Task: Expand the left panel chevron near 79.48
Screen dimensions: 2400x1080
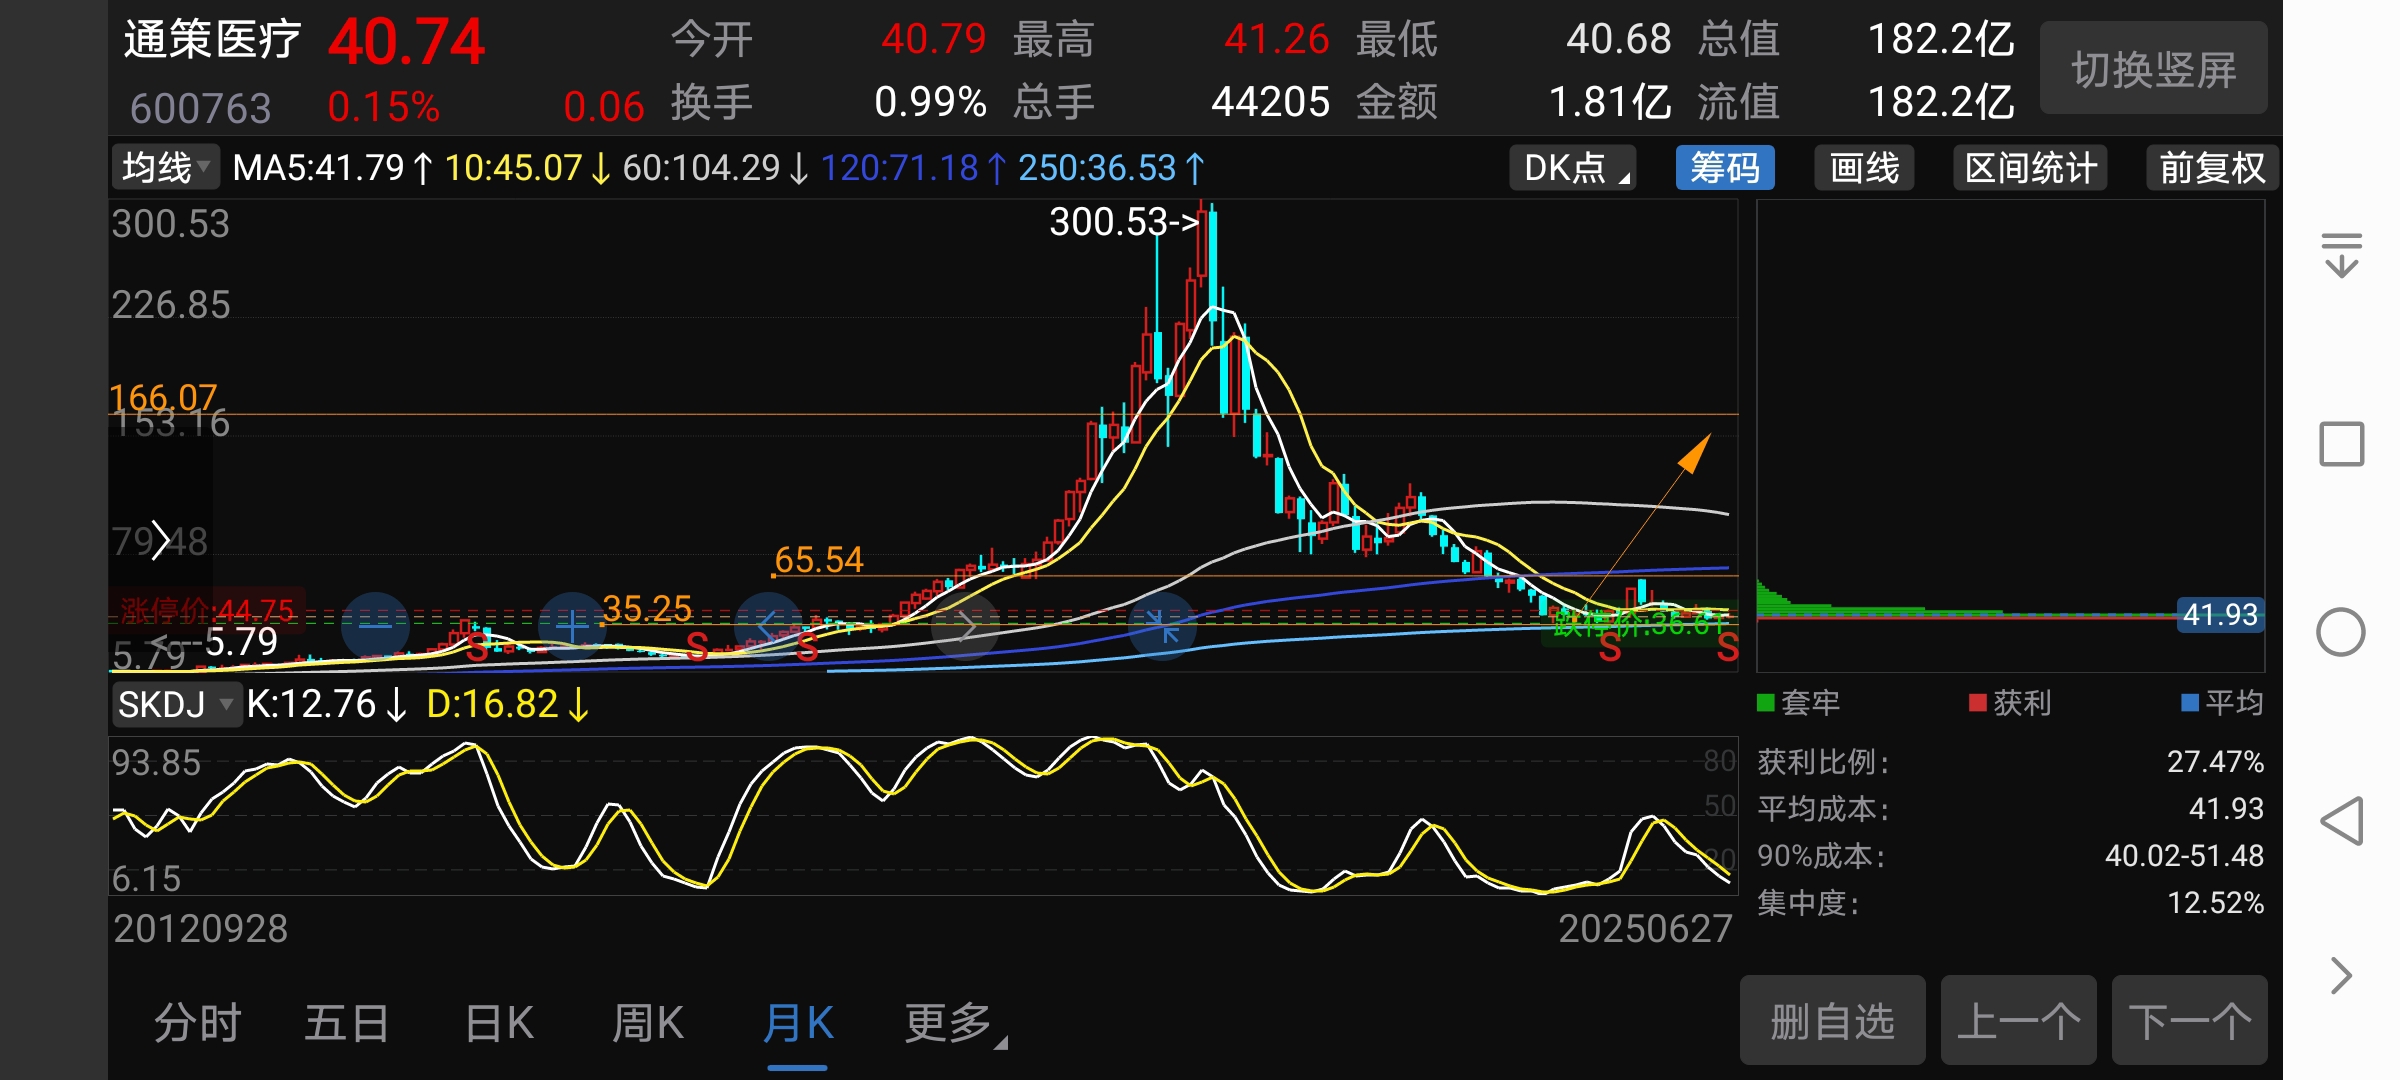Action: tap(160, 541)
